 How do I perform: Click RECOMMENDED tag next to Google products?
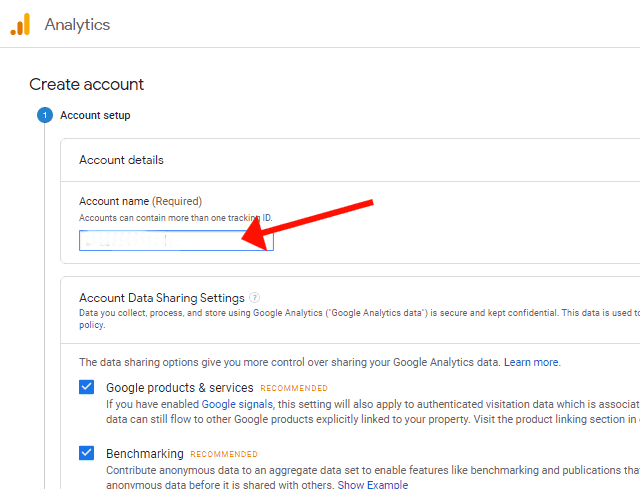click(x=294, y=388)
